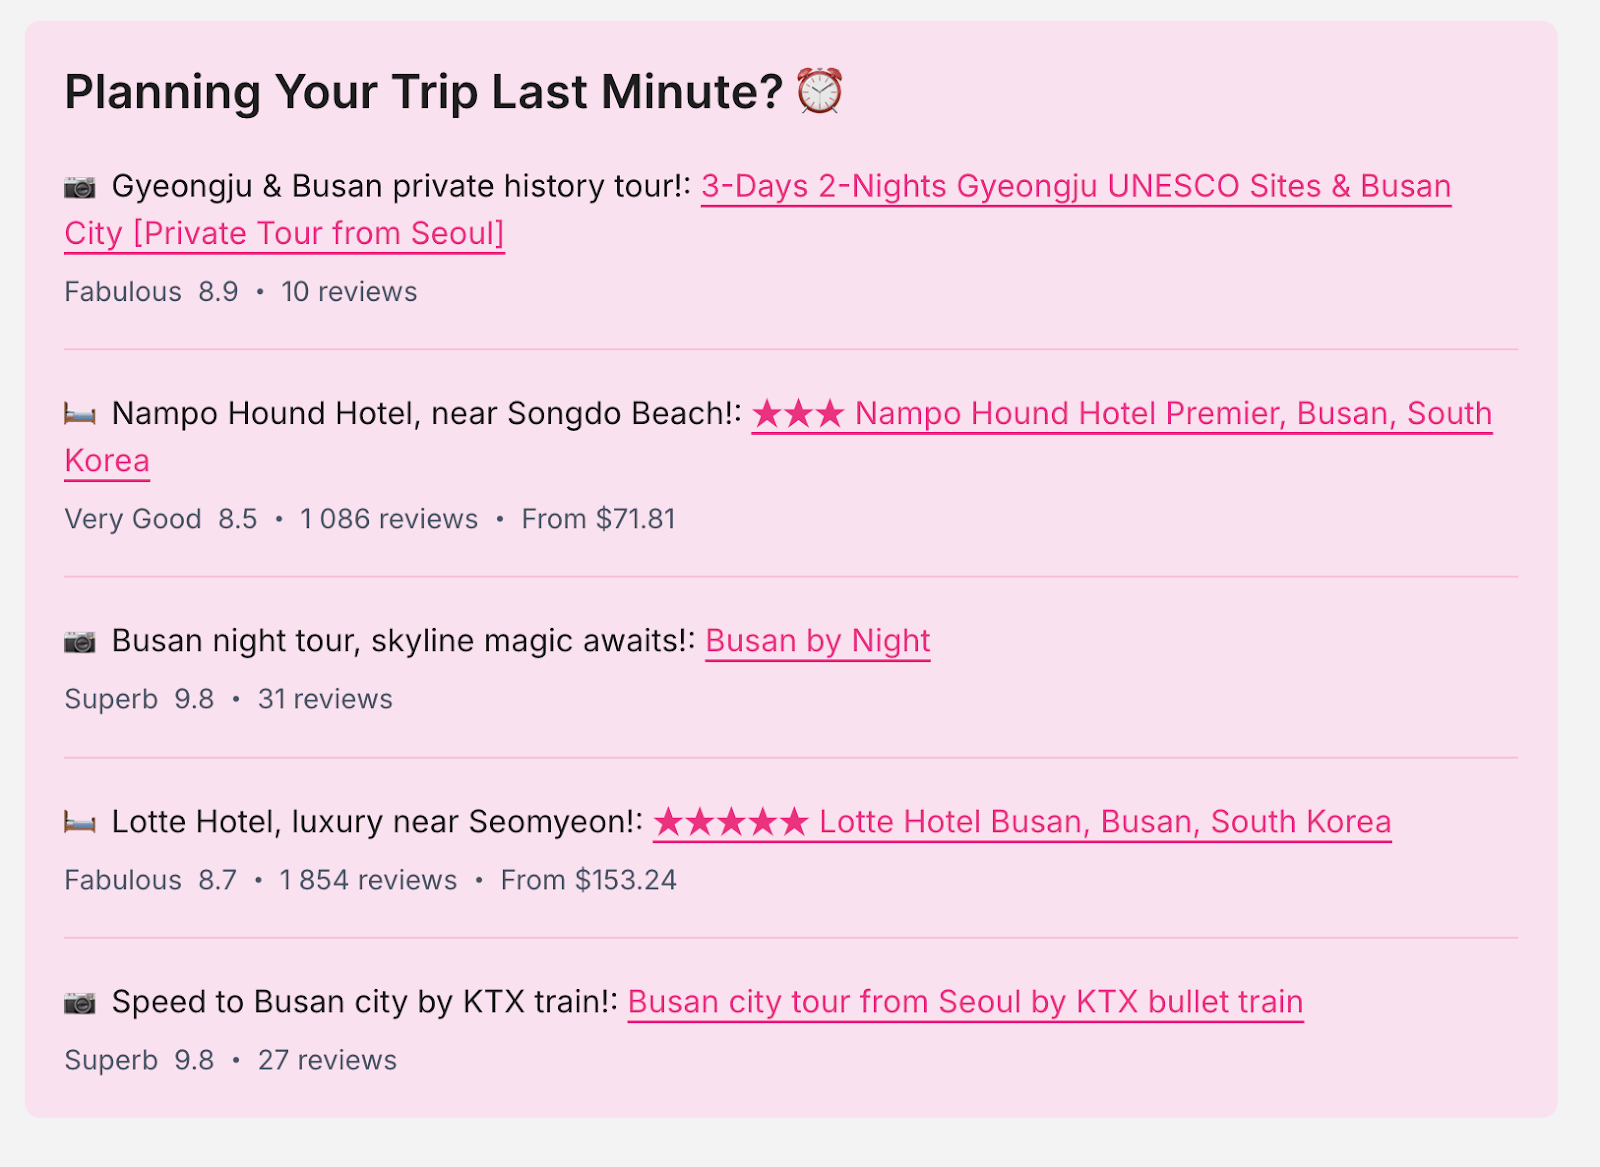Click bed icon next to Lotte Hotel

coord(80,823)
